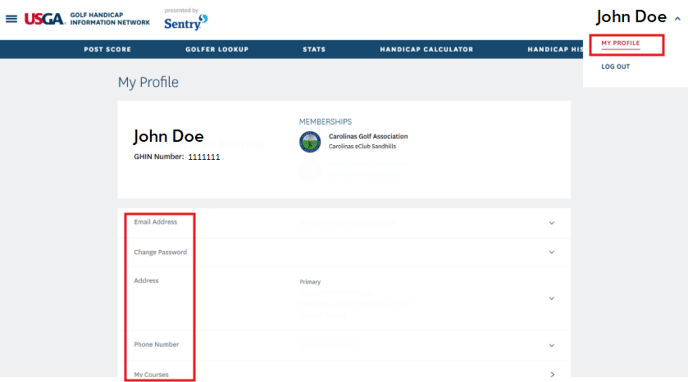Click the Carolinas Golf Association name
688x382 pixels.
[368, 136]
